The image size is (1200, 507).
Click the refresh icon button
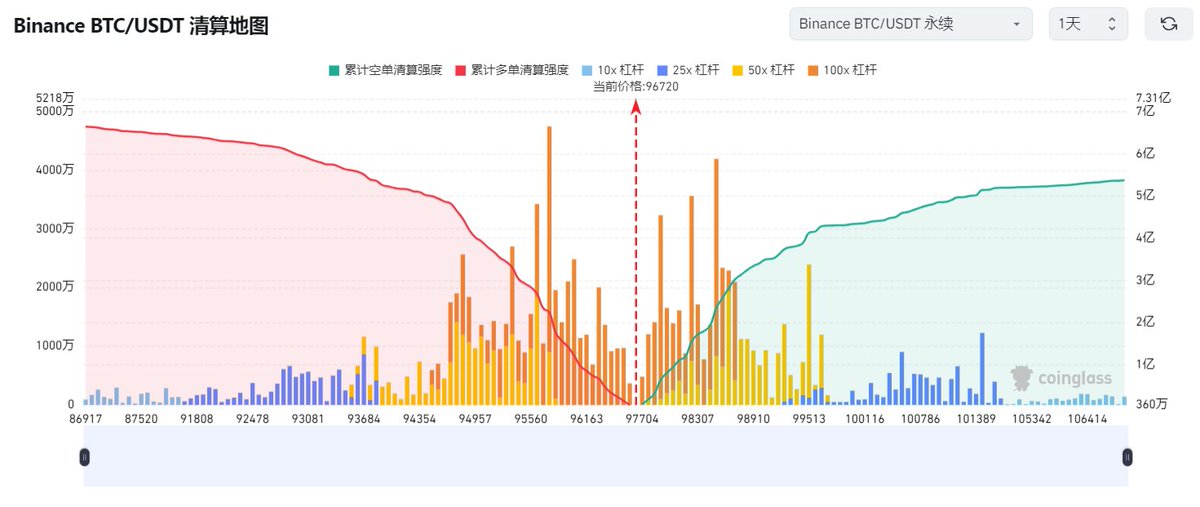pos(1168,24)
